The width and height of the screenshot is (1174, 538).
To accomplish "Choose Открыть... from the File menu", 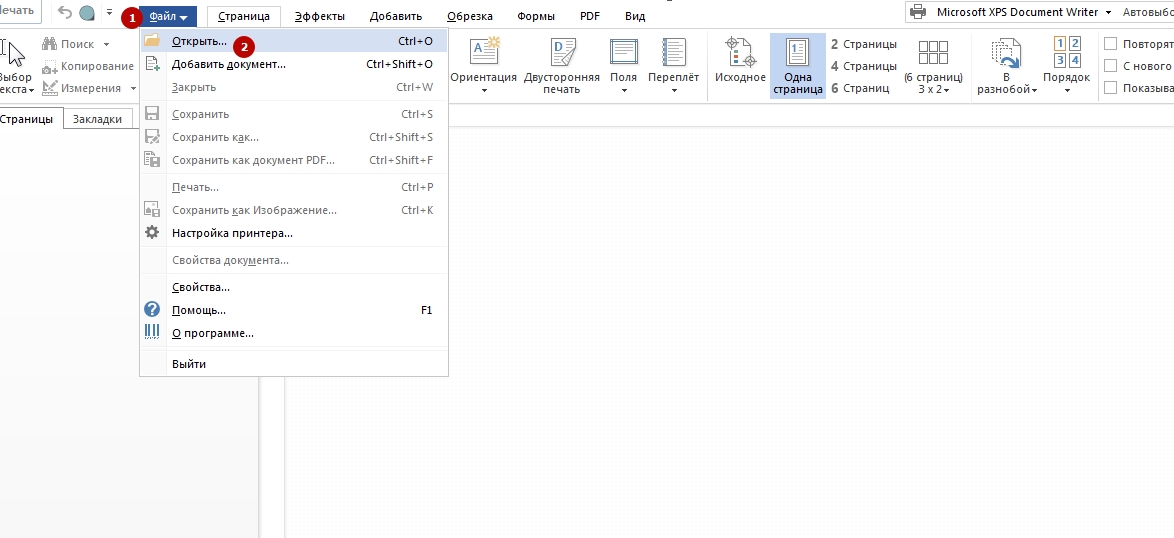I will click(199, 41).
